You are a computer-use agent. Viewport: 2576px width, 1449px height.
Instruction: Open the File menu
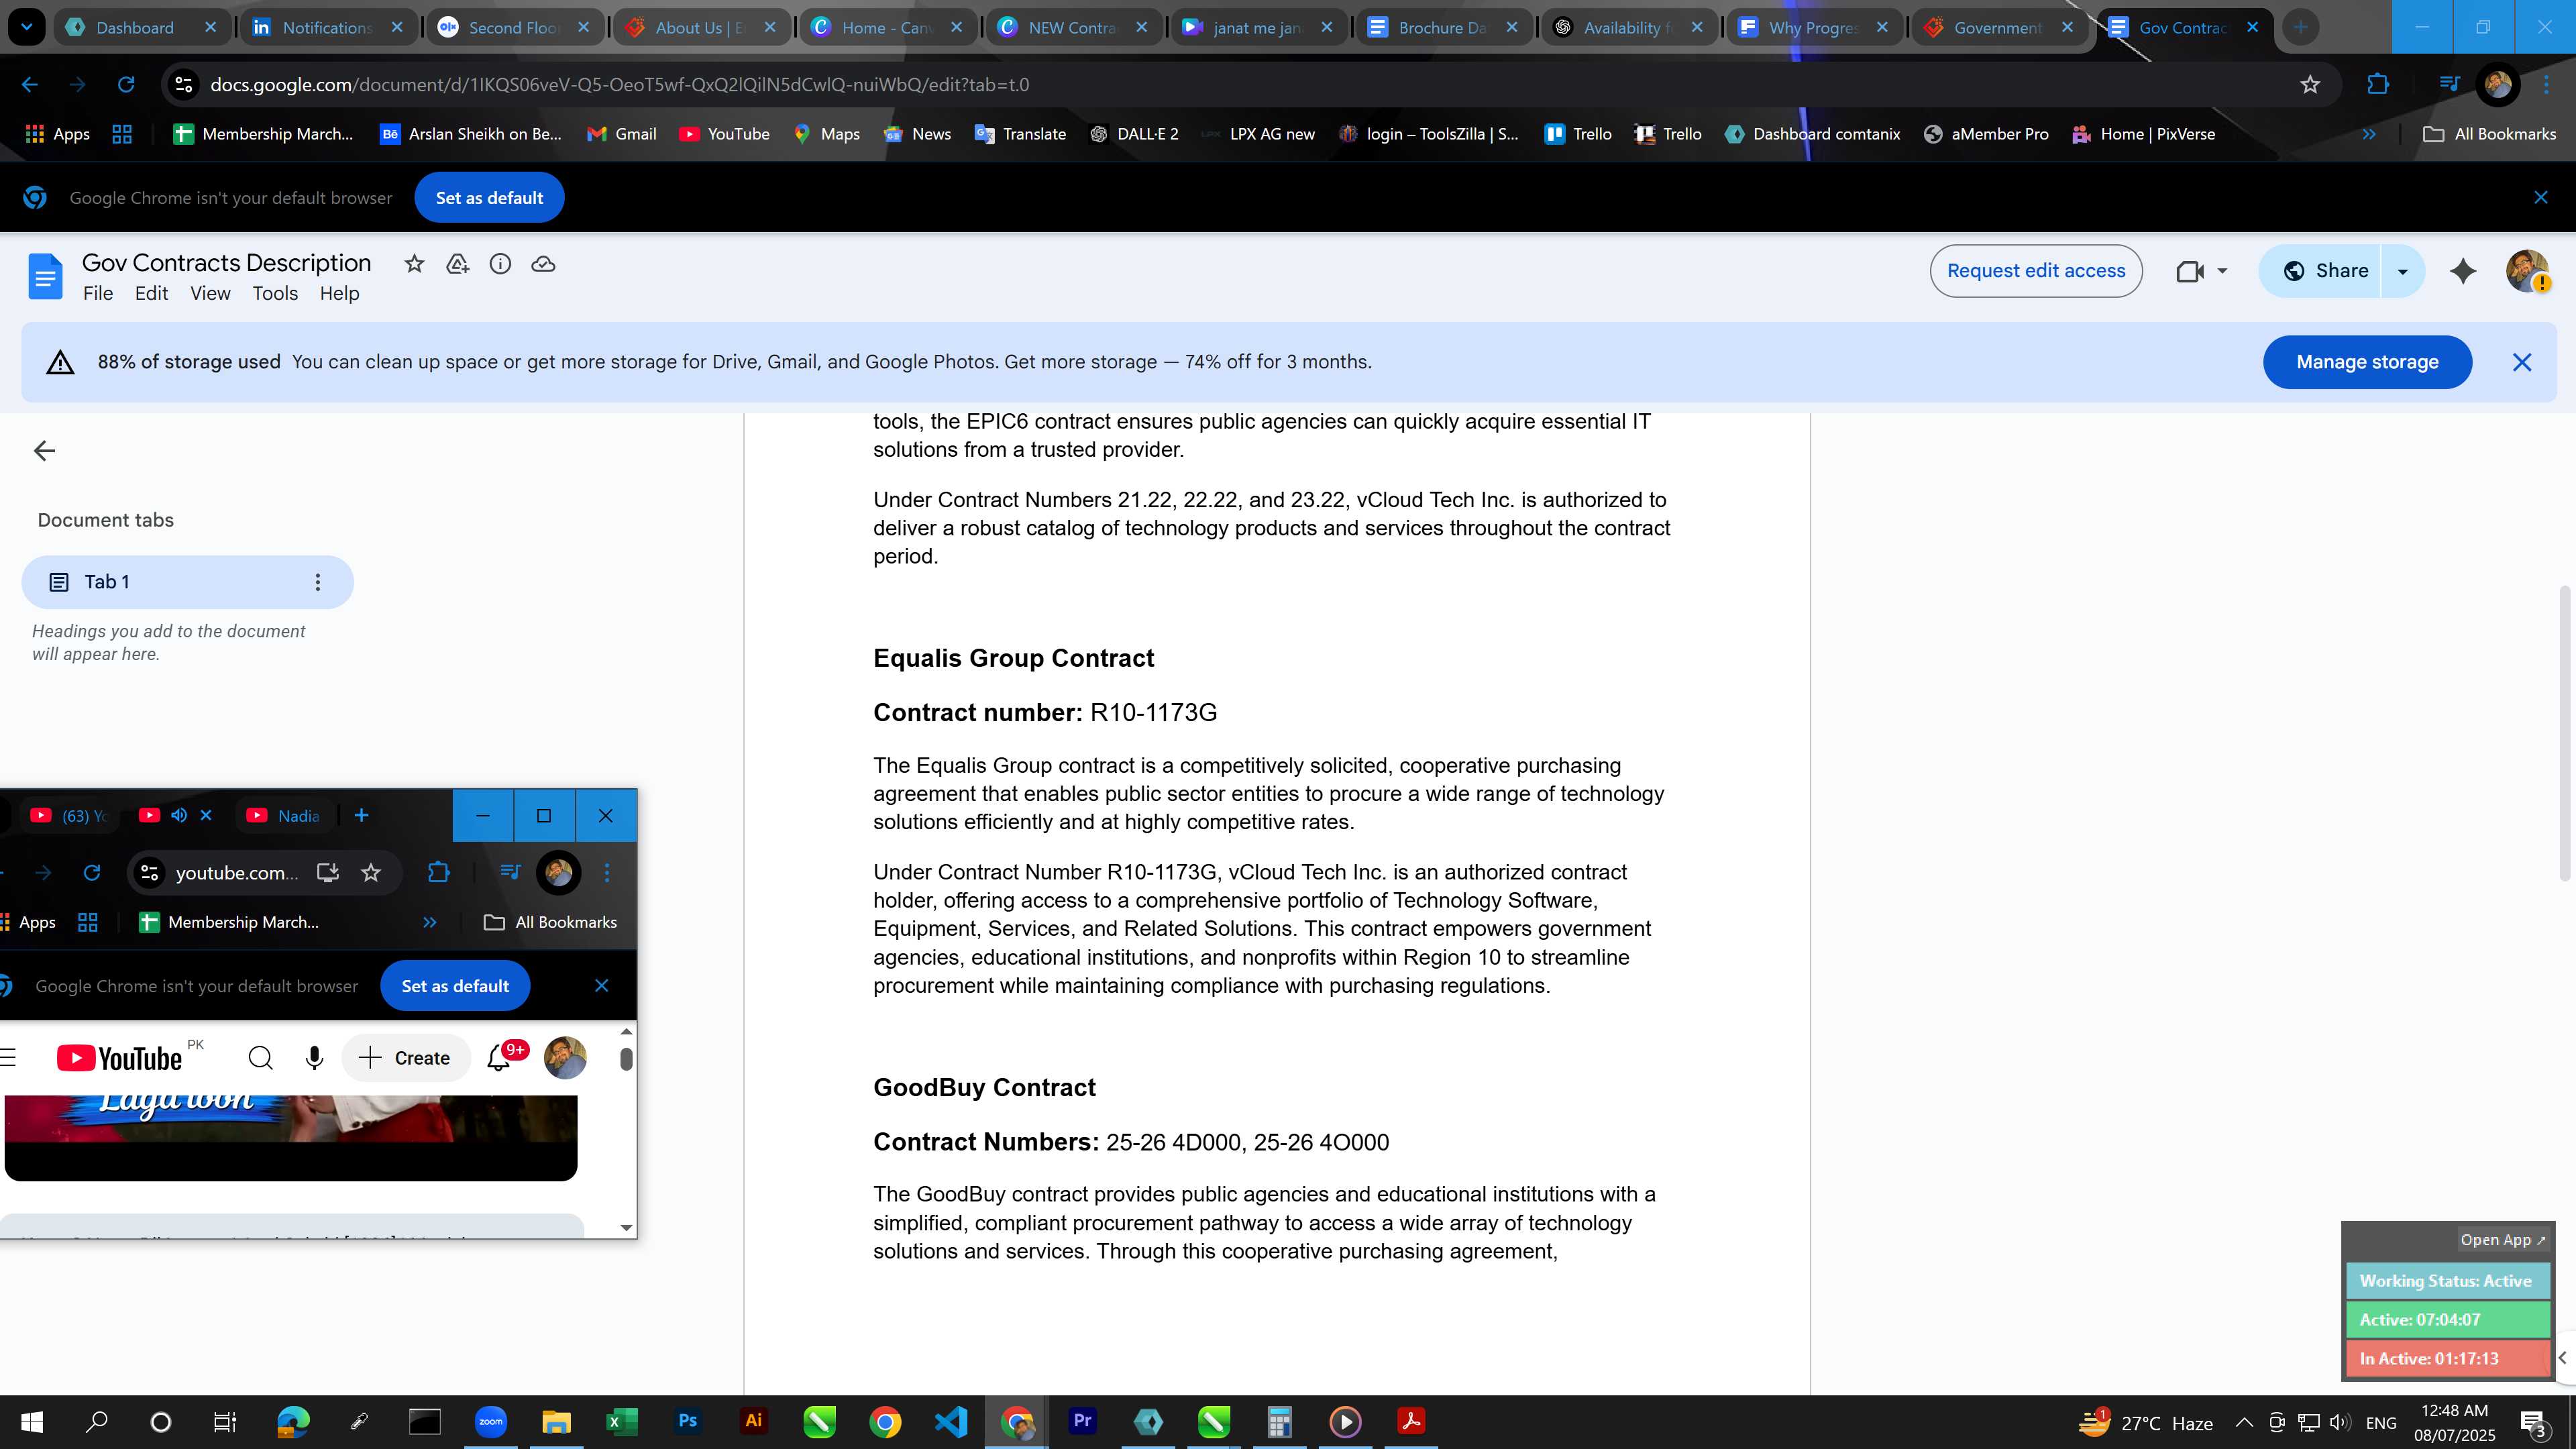[x=98, y=294]
